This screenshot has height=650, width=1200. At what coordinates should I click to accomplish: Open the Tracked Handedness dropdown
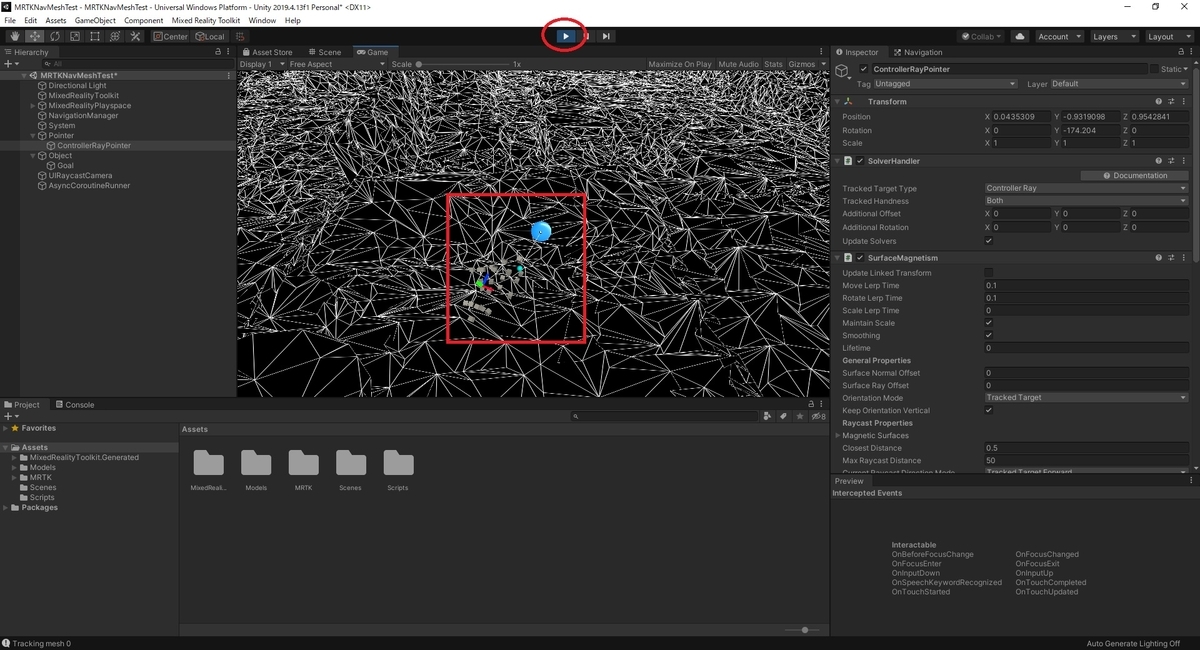pos(1086,200)
